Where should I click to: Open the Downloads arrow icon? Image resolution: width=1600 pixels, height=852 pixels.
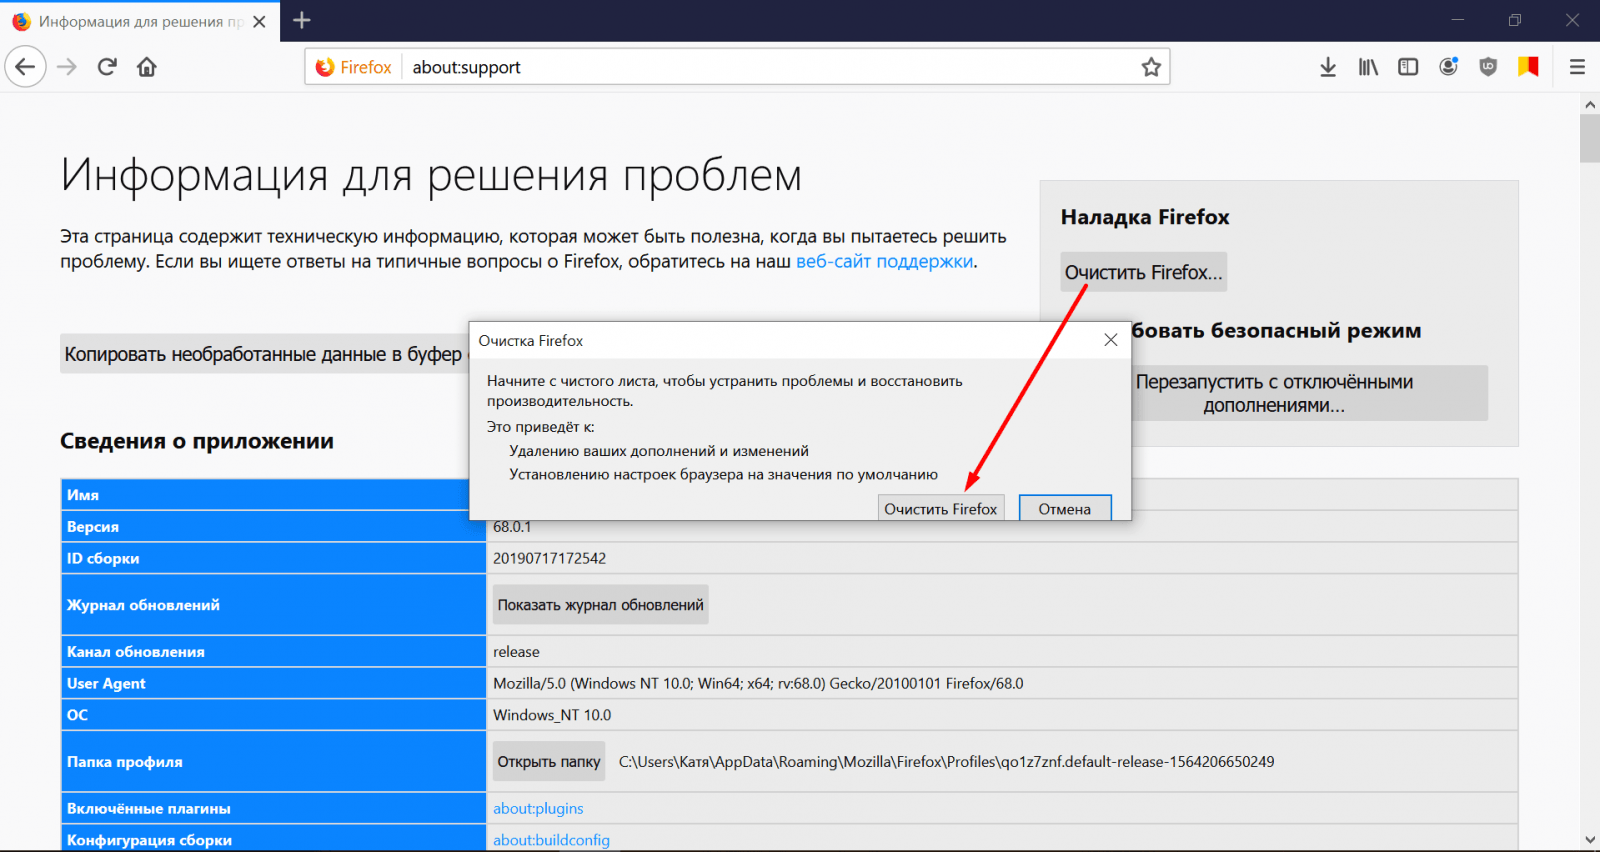[x=1328, y=67]
